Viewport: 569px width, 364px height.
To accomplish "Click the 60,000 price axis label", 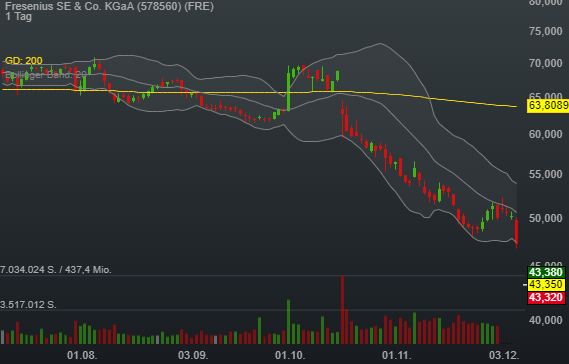I will point(545,134).
